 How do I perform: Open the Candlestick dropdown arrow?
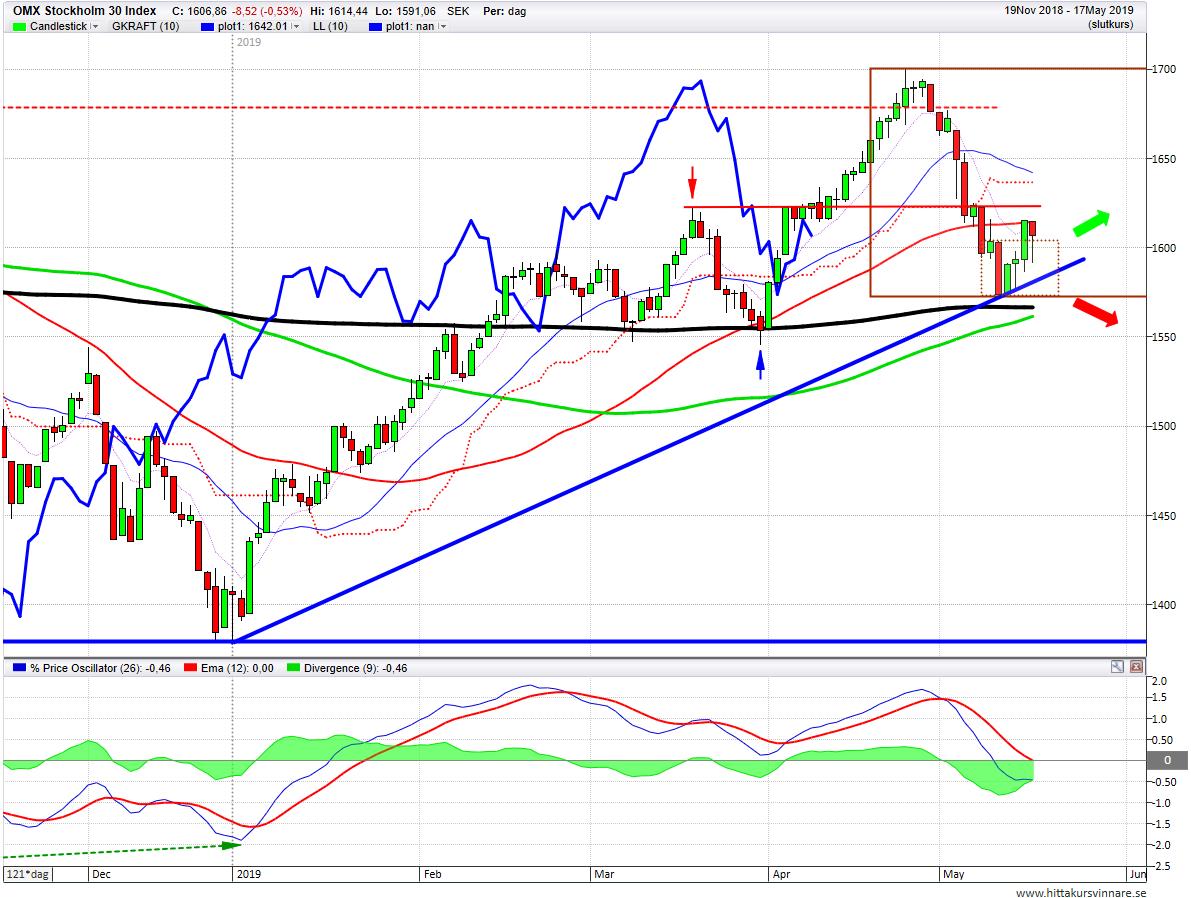(x=95, y=27)
